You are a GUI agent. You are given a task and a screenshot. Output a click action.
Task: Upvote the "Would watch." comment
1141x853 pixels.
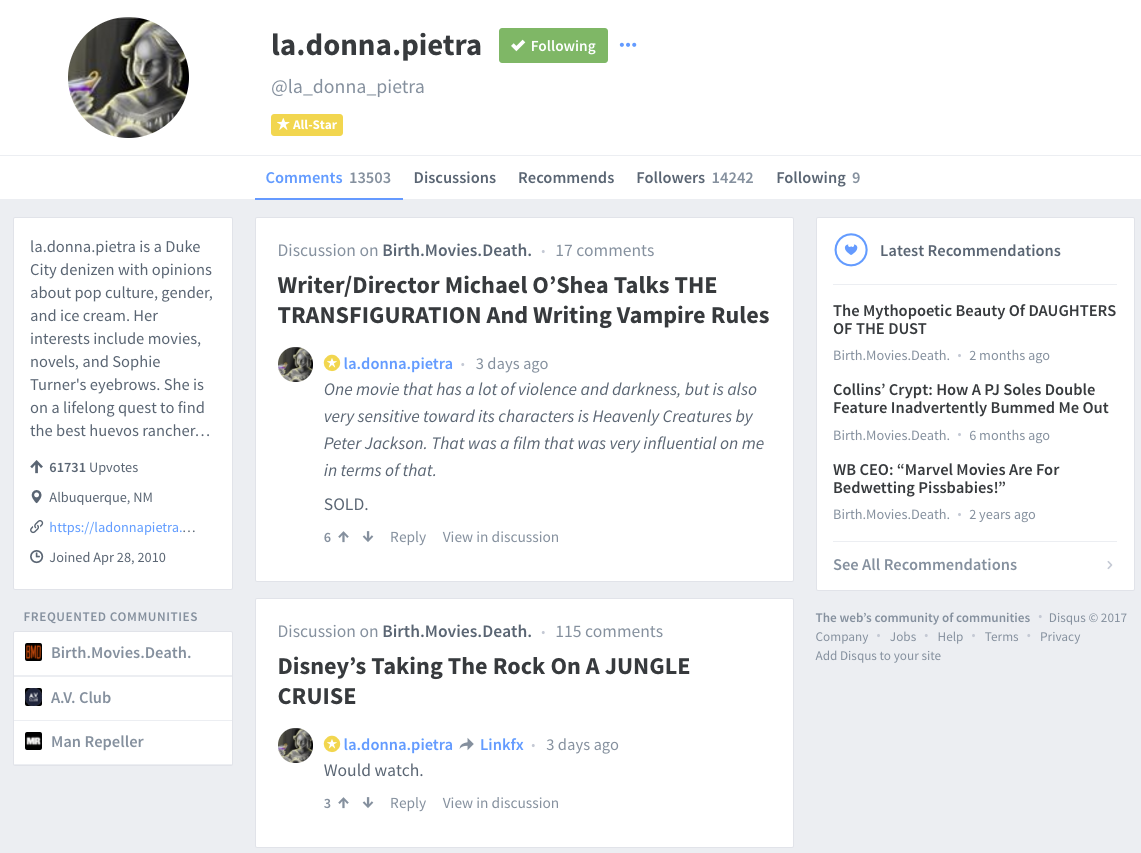343,803
